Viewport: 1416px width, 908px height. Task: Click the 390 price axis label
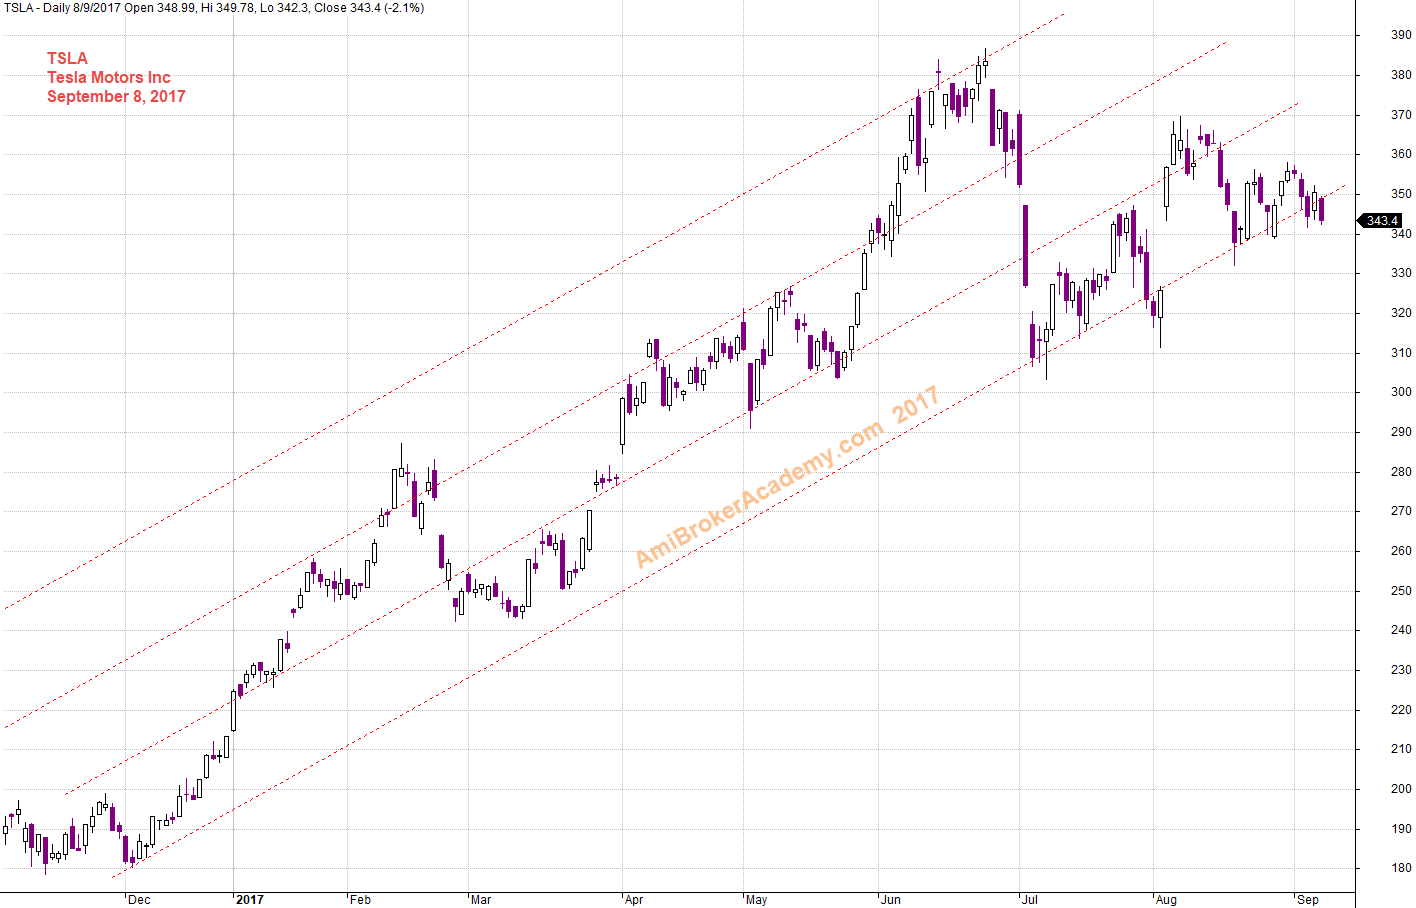click(x=1401, y=35)
